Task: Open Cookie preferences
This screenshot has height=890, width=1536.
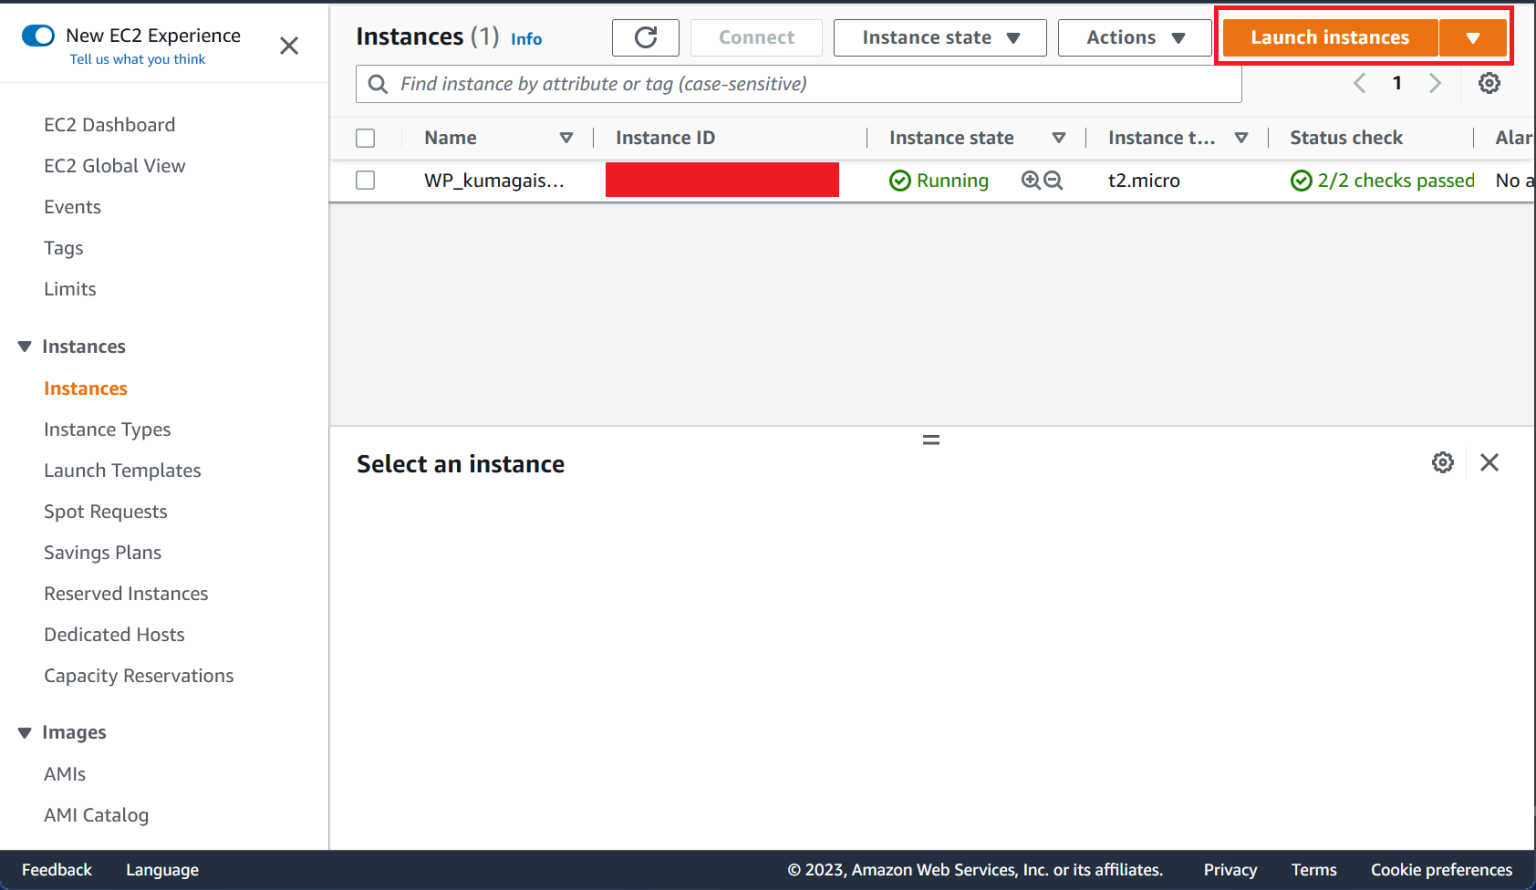Action: (1440, 869)
